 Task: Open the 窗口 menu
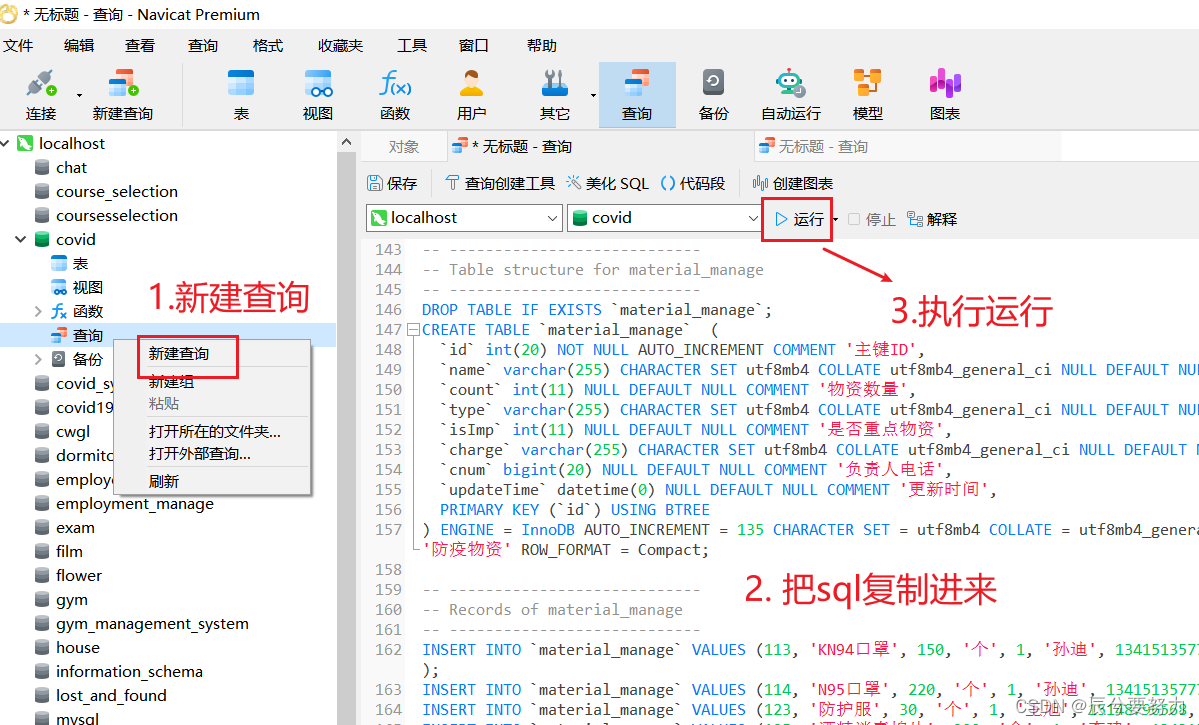473,46
